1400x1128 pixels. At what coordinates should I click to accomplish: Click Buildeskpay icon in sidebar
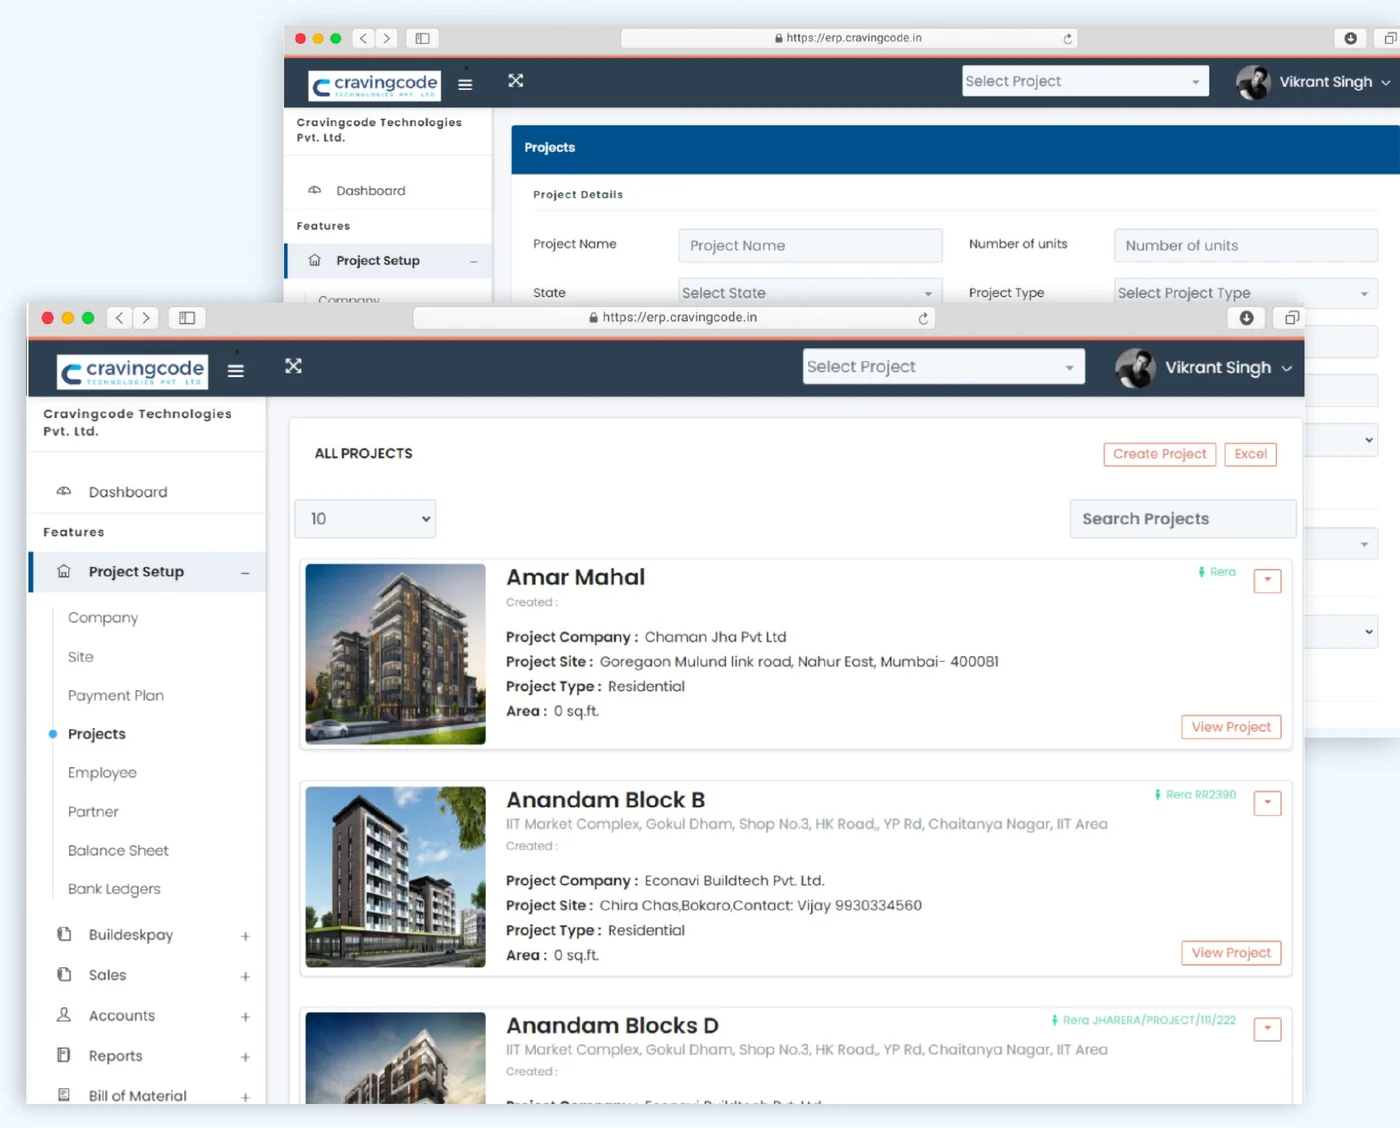pyautogui.click(x=64, y=934)
